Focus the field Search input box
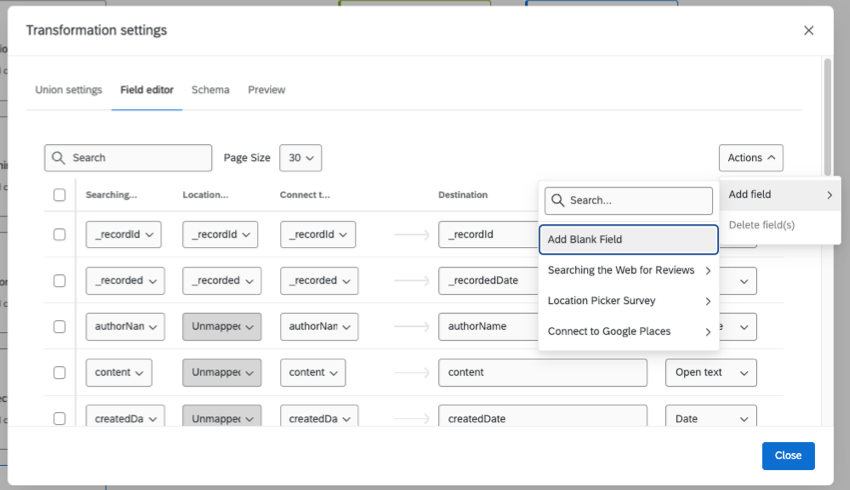The image size is (850, 490). coord(128,158)
